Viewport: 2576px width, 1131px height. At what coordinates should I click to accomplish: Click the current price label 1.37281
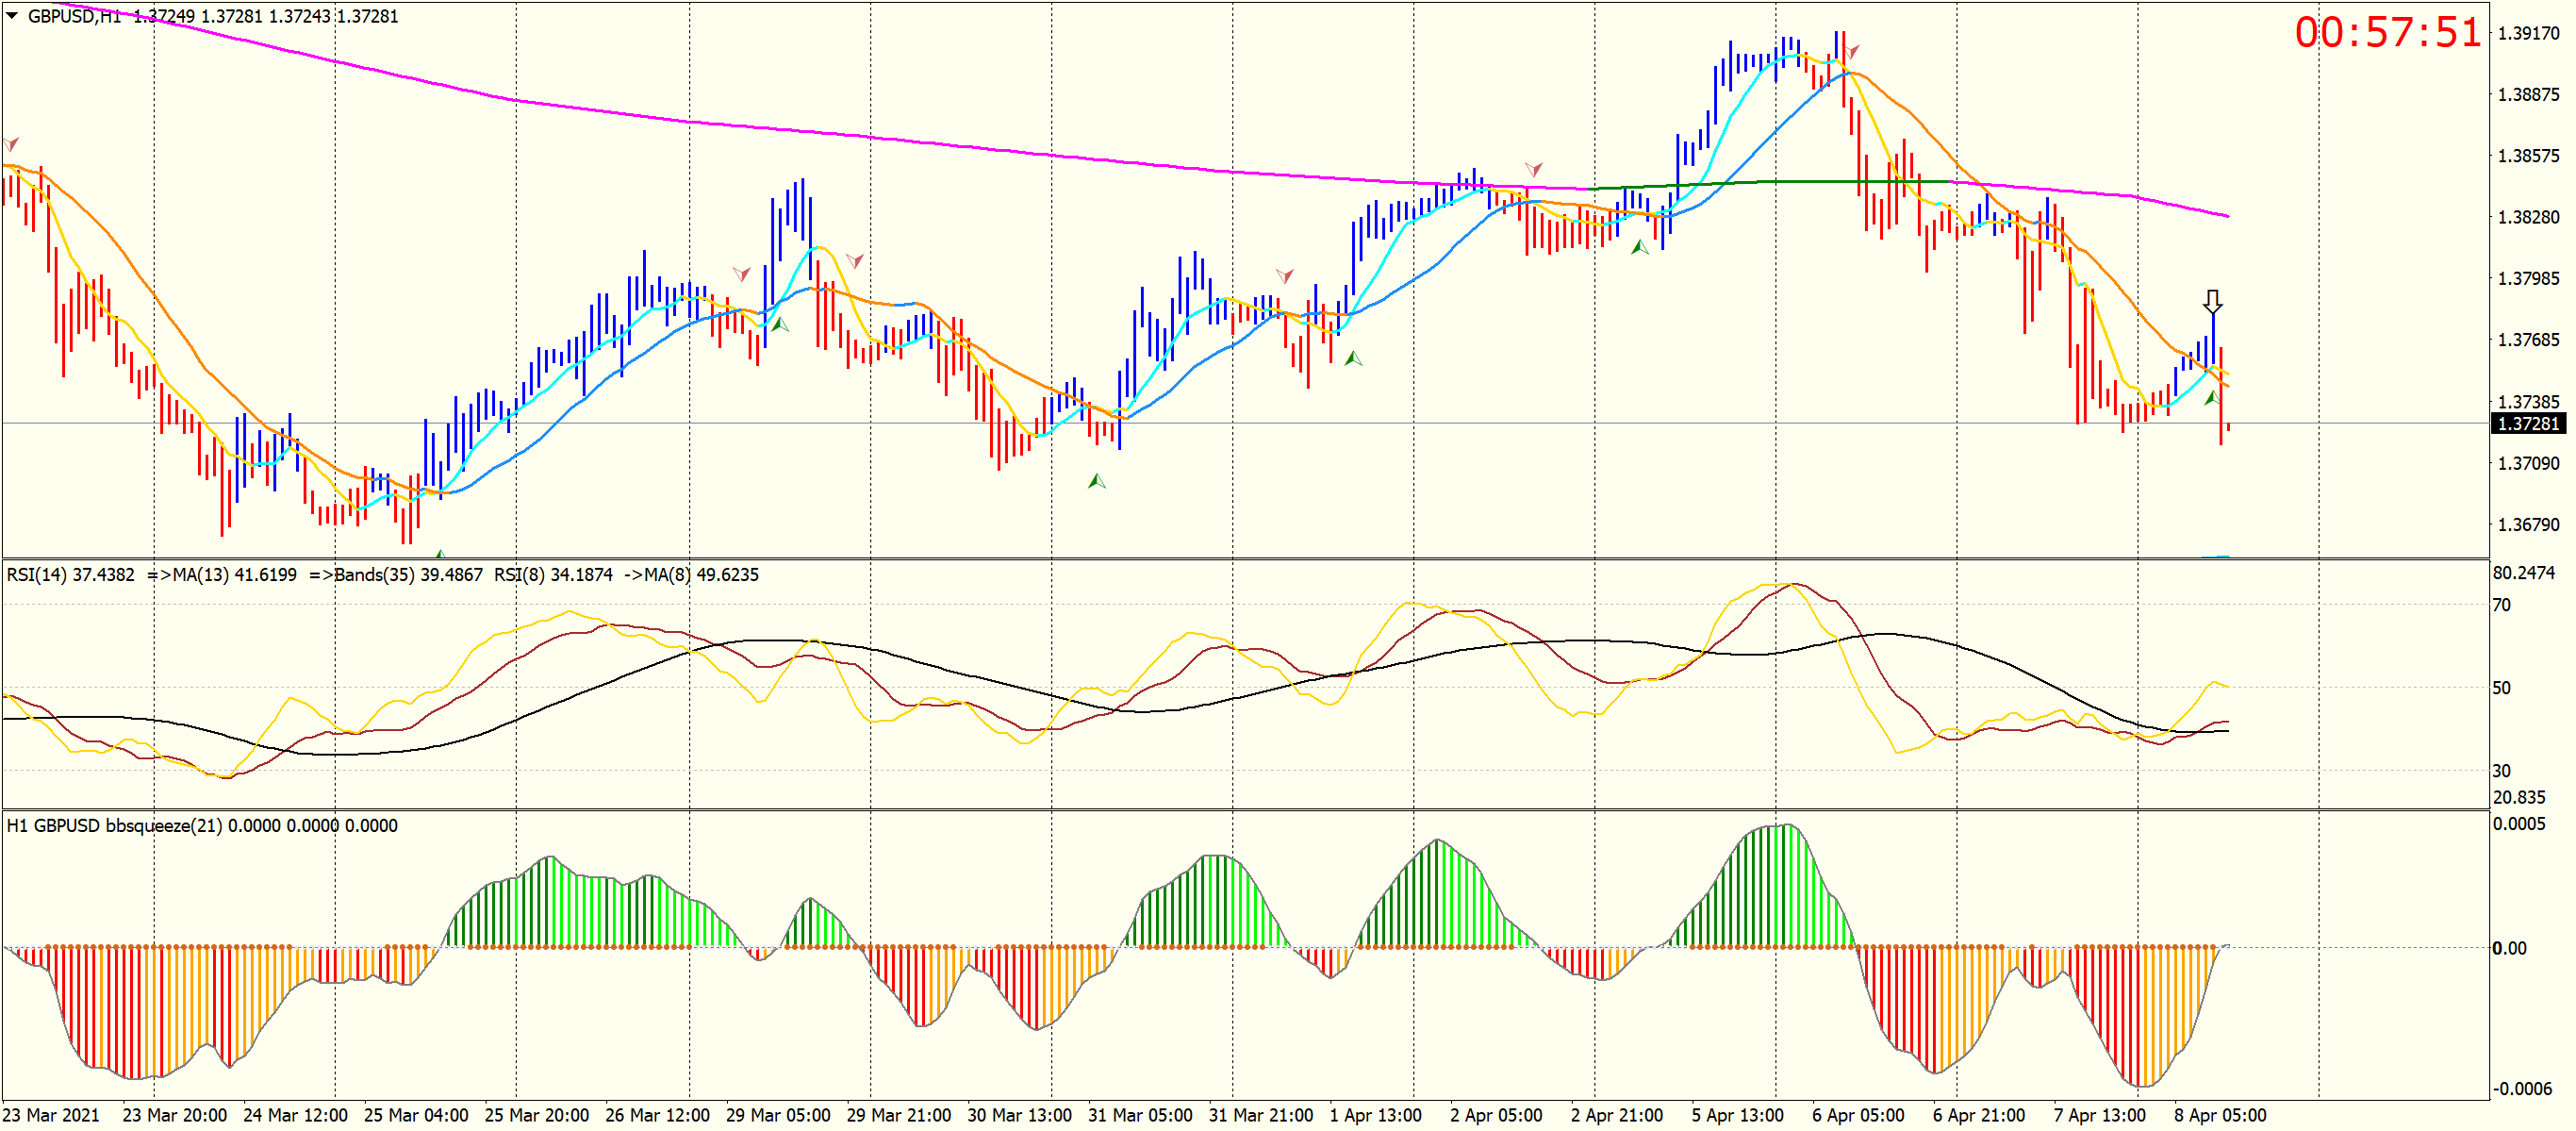[2527, 424]
